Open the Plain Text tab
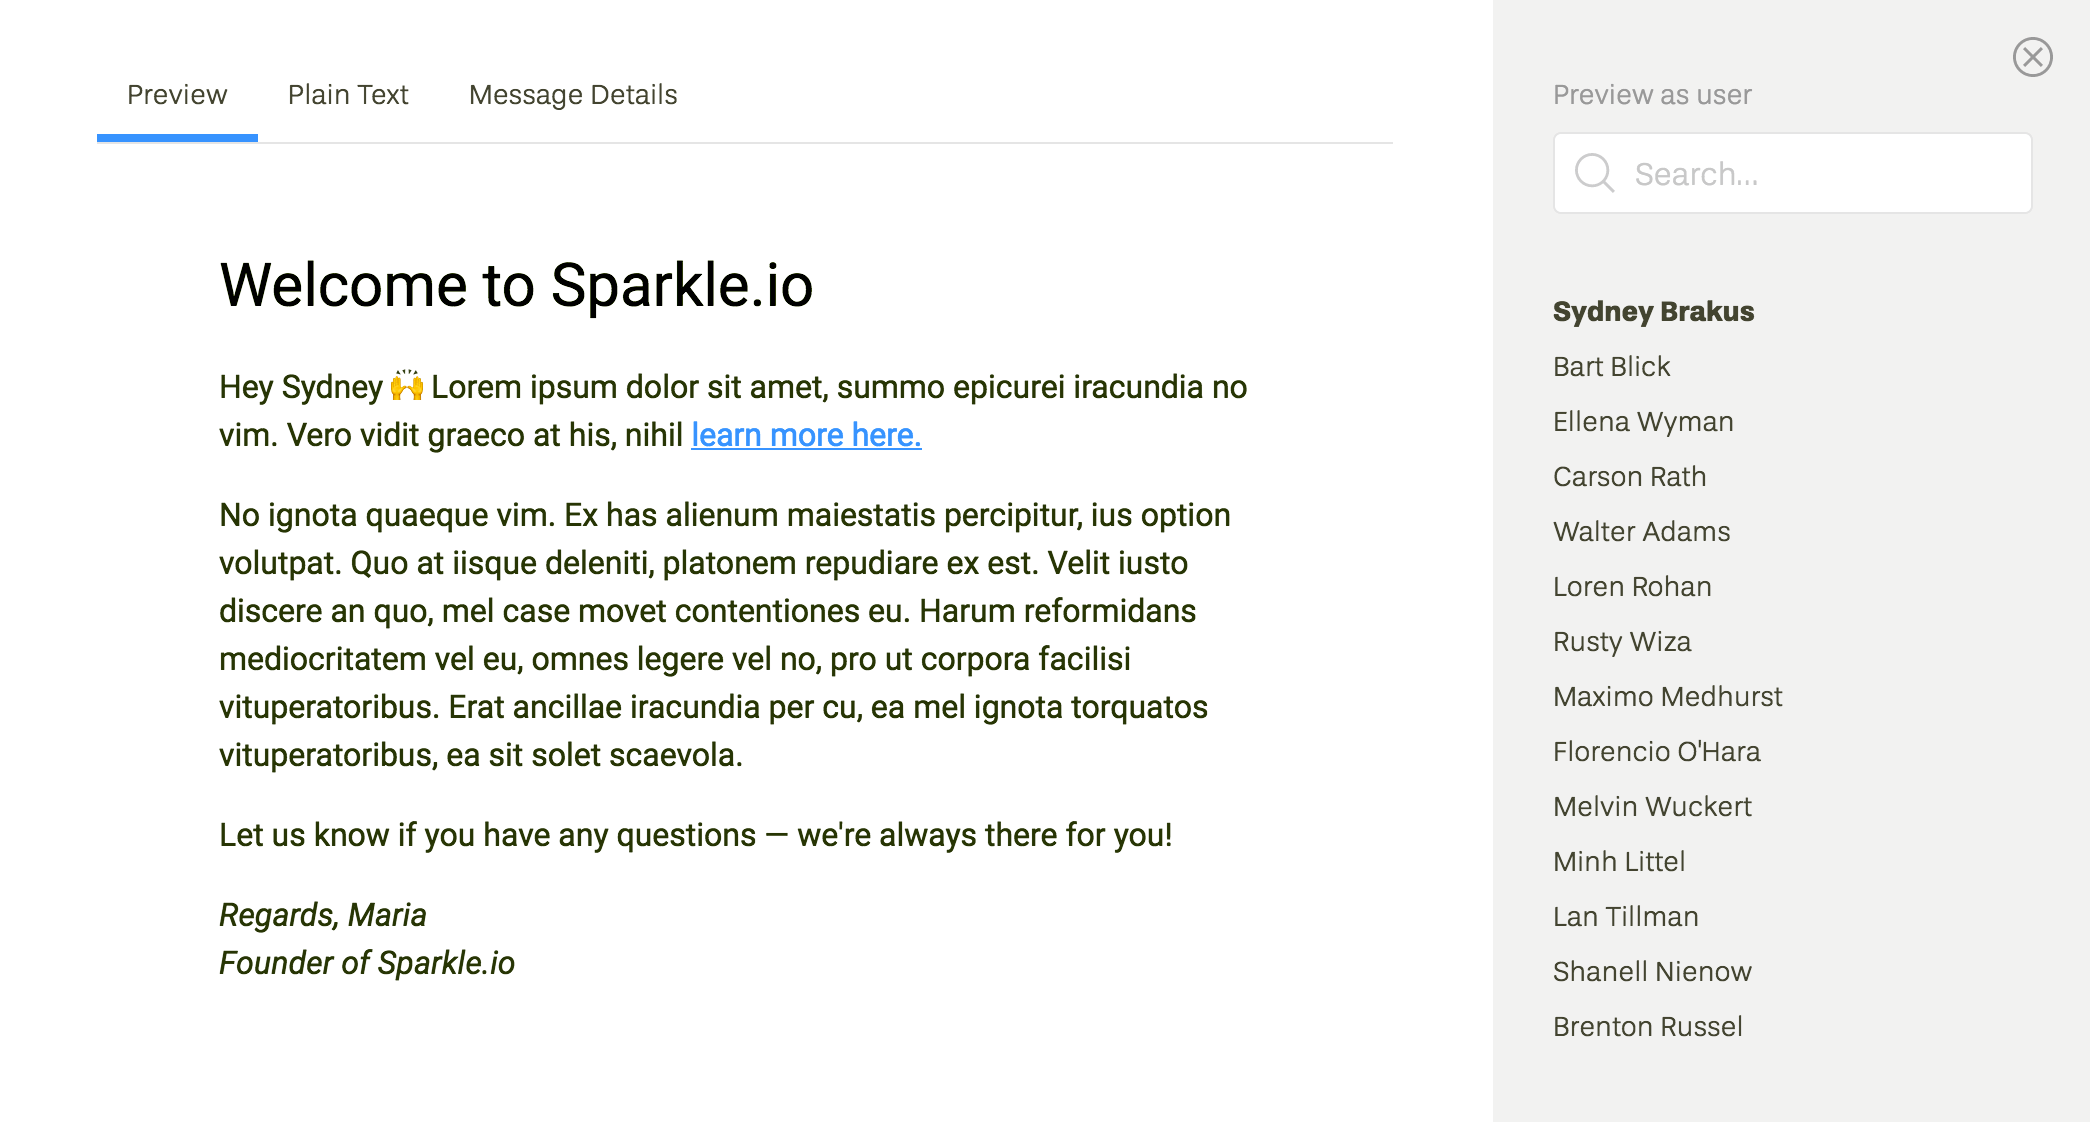 (x=348, y=95)
